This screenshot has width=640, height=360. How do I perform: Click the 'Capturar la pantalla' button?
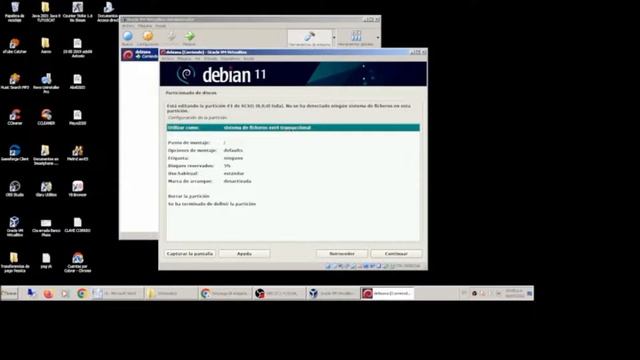[x=190, y=254]
